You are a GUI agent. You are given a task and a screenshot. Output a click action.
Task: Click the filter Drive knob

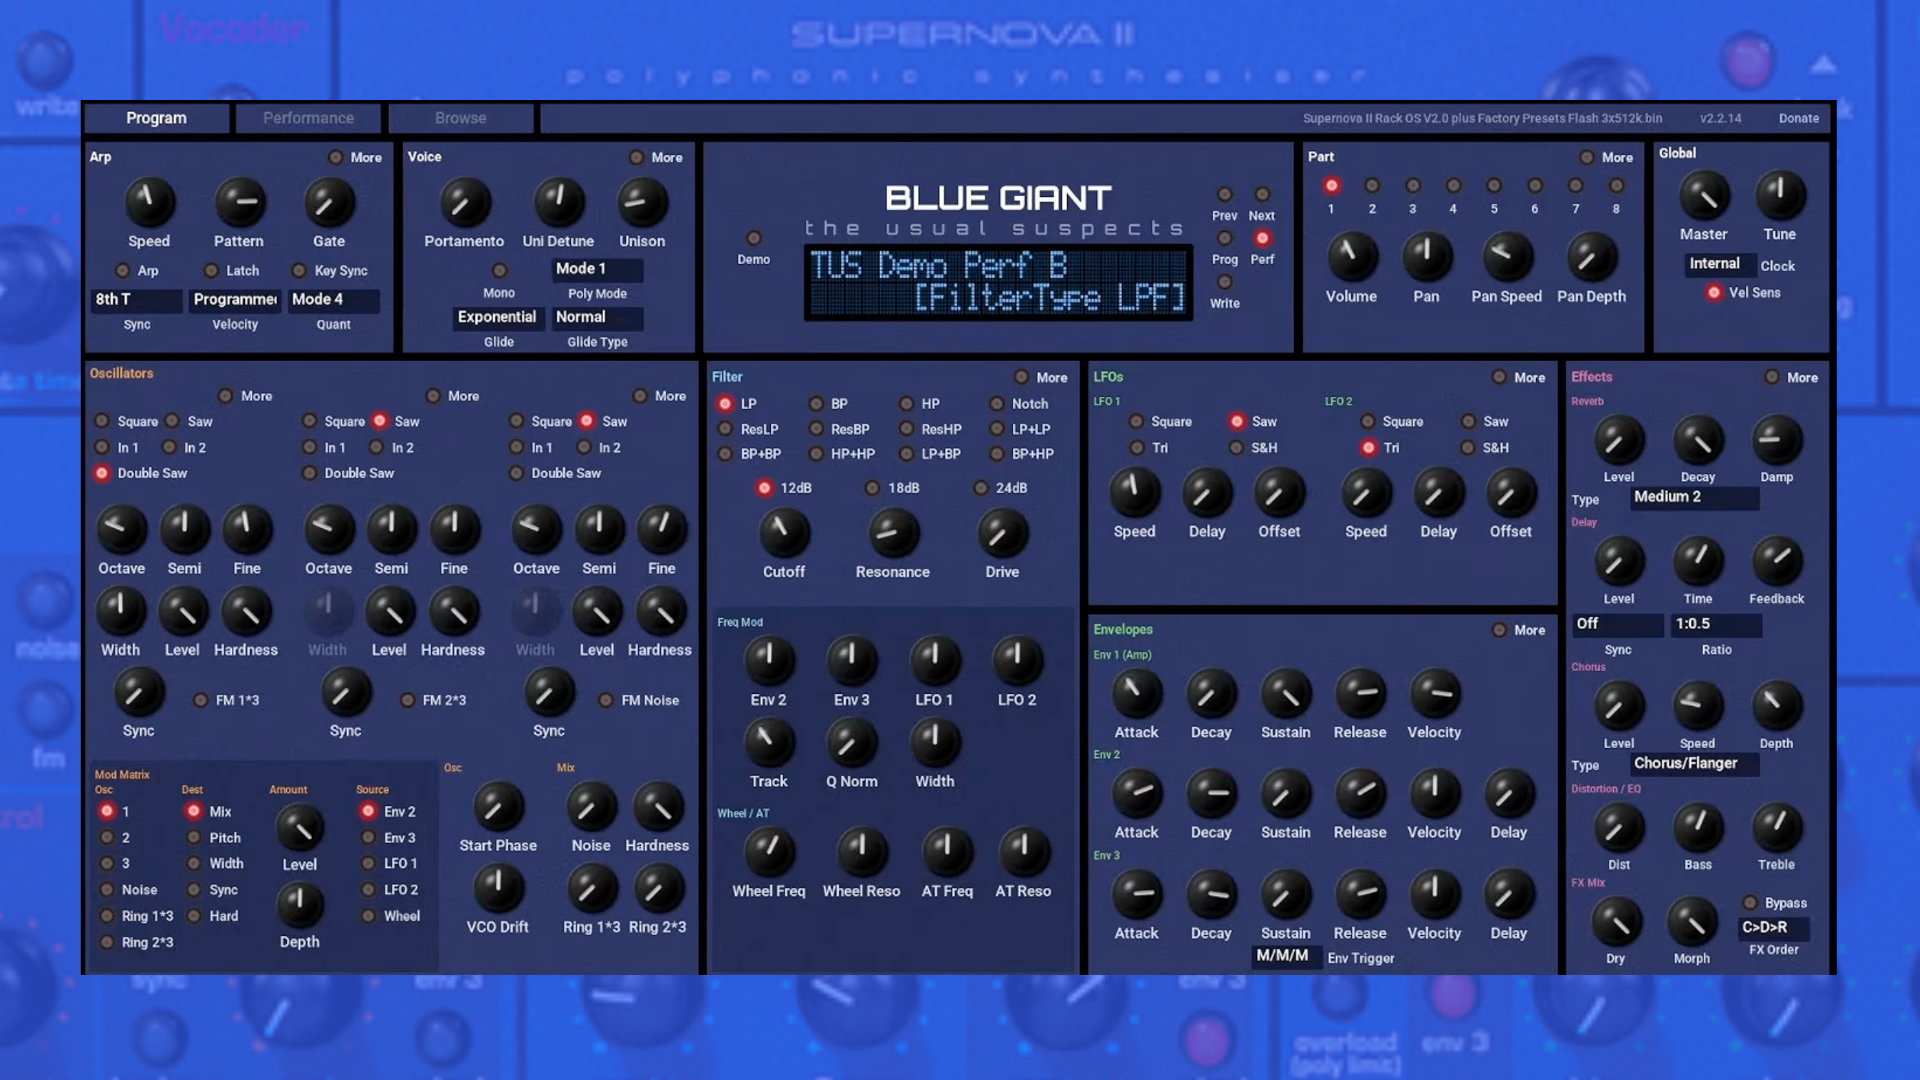(x=1002, y=533)
